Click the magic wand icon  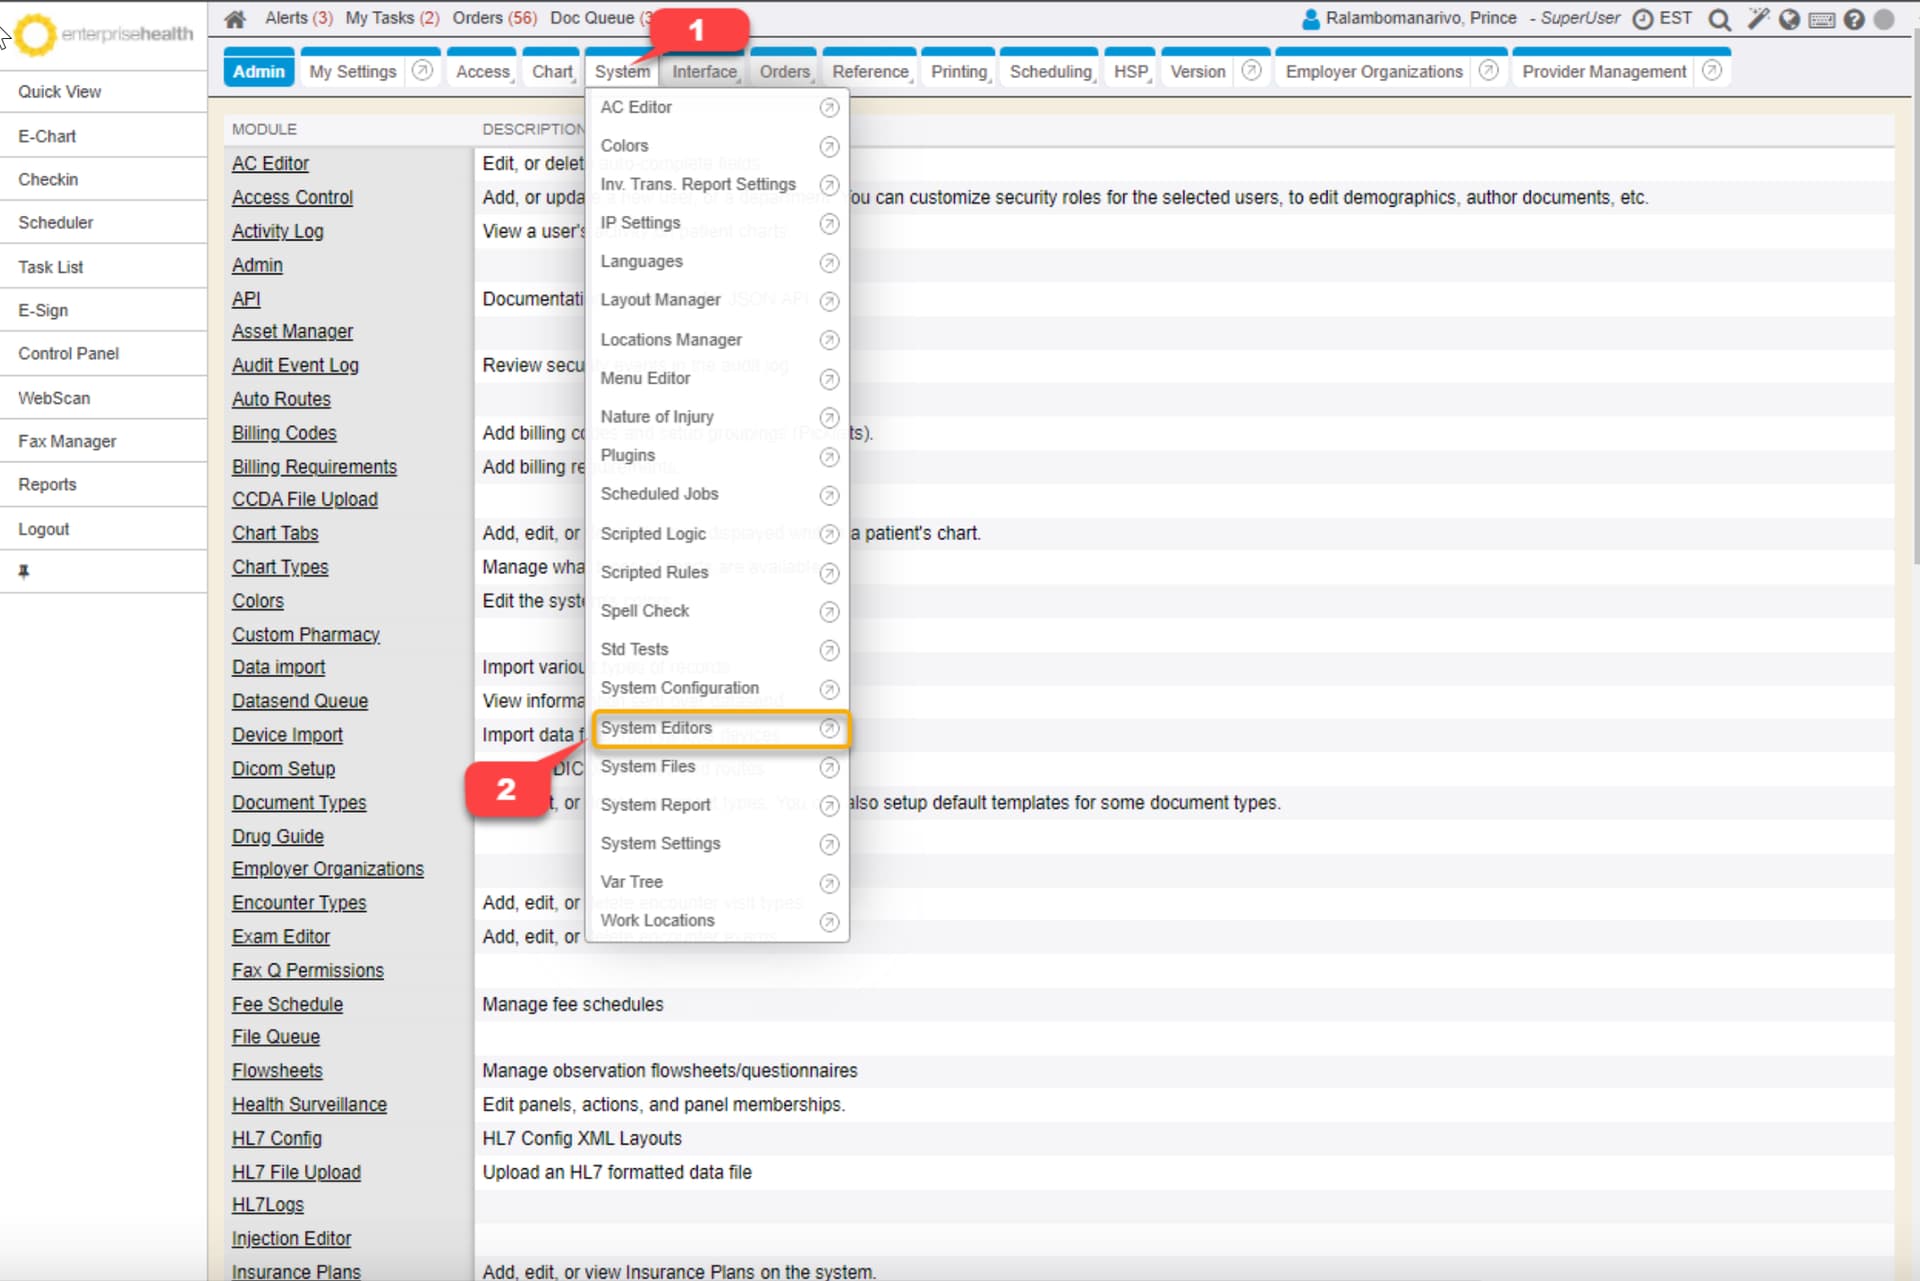point(1758,19)
